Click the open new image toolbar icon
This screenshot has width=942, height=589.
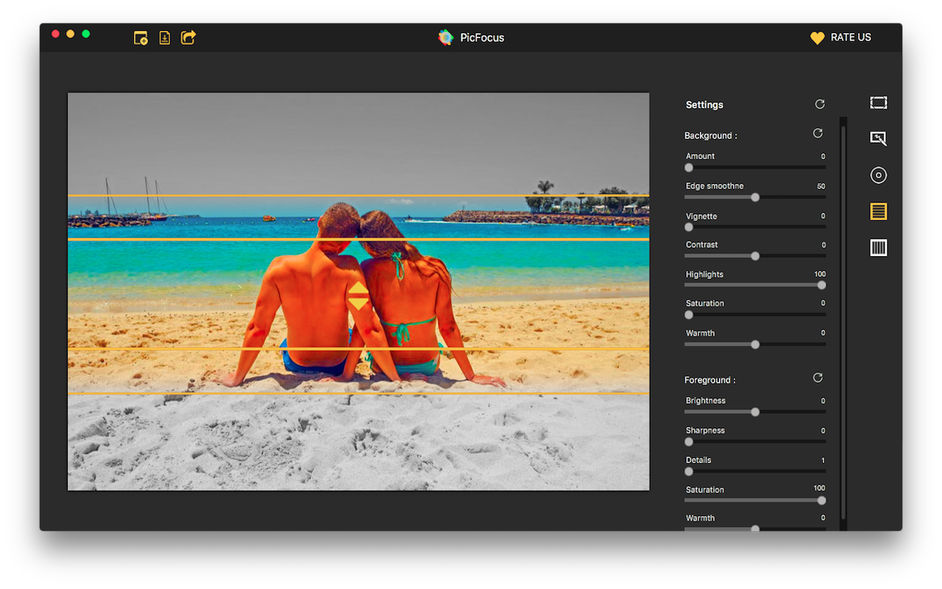click(141, 38)
